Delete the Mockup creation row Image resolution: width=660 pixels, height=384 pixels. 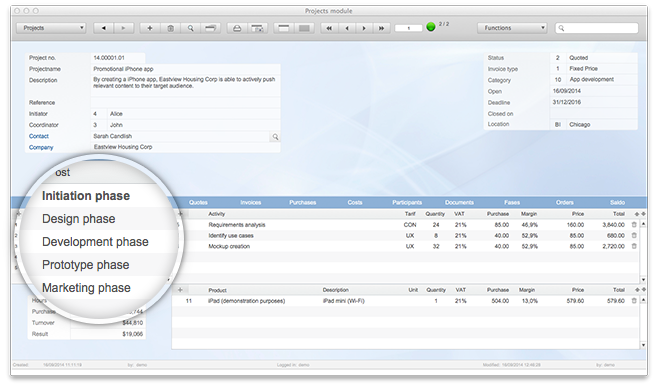click(x=634, y=246)
